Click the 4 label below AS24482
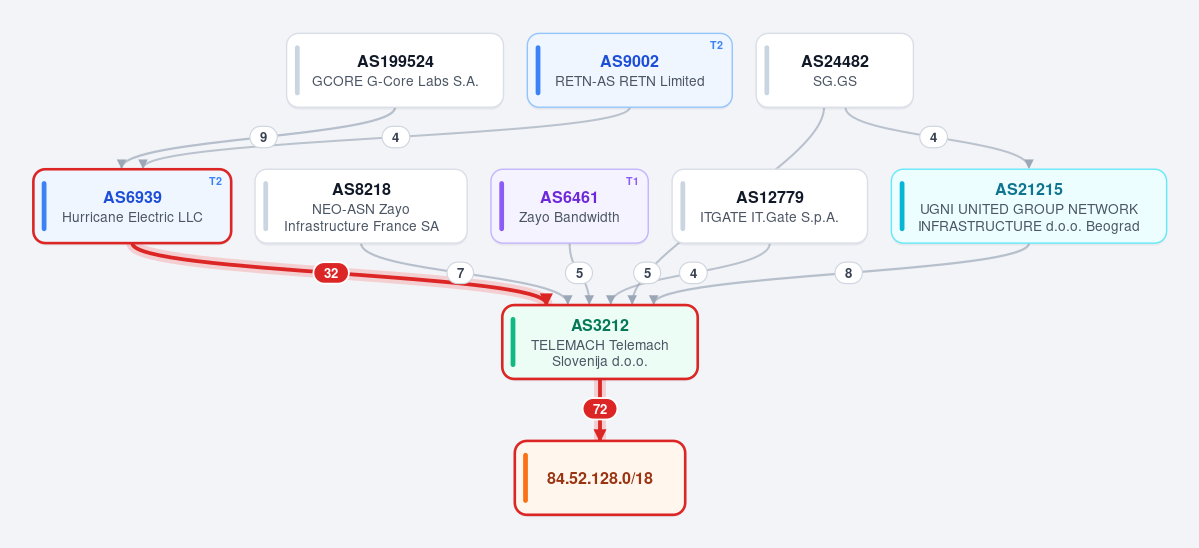 [933, 138]
